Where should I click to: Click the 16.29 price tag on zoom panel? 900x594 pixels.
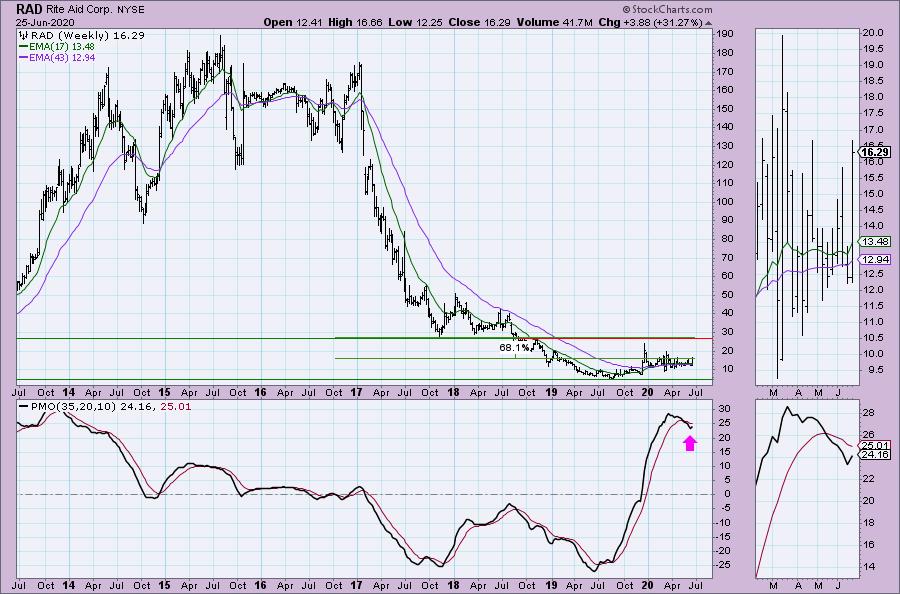[x=875, y=152]
